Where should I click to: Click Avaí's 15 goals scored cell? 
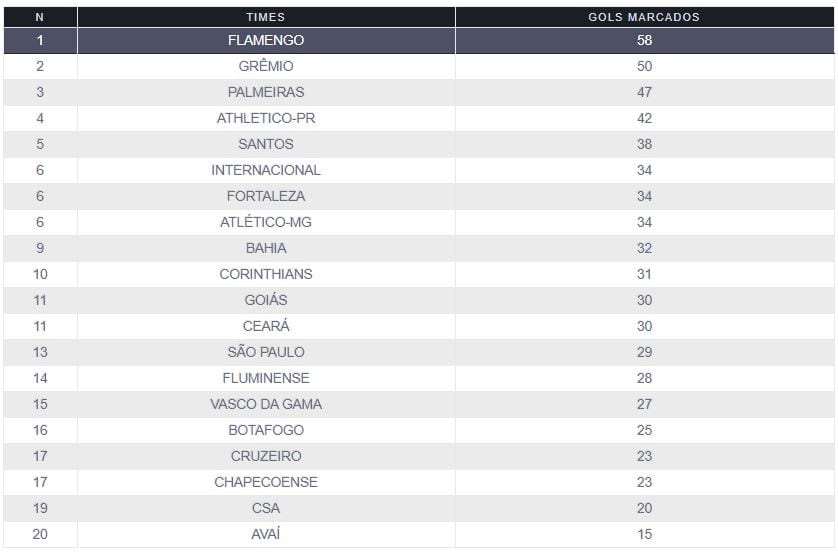pos(644,534)
